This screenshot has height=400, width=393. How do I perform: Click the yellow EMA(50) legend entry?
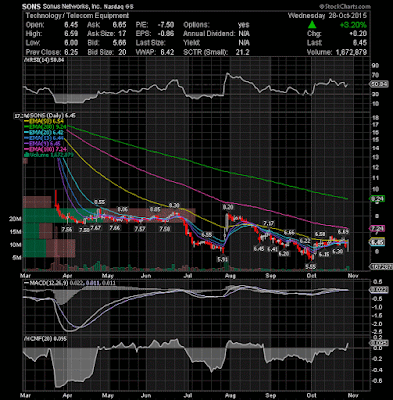43,121
